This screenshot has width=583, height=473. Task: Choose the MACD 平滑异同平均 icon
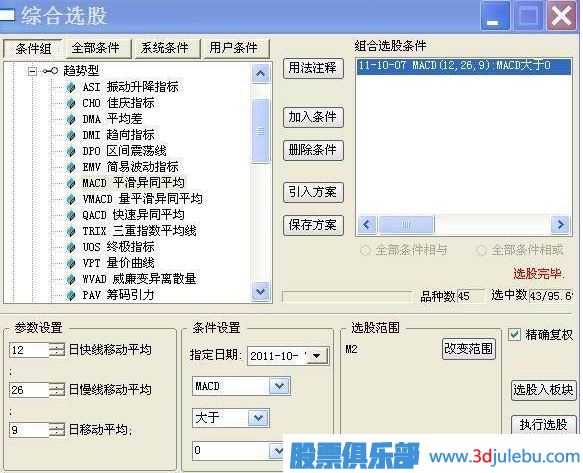[71, 183]
